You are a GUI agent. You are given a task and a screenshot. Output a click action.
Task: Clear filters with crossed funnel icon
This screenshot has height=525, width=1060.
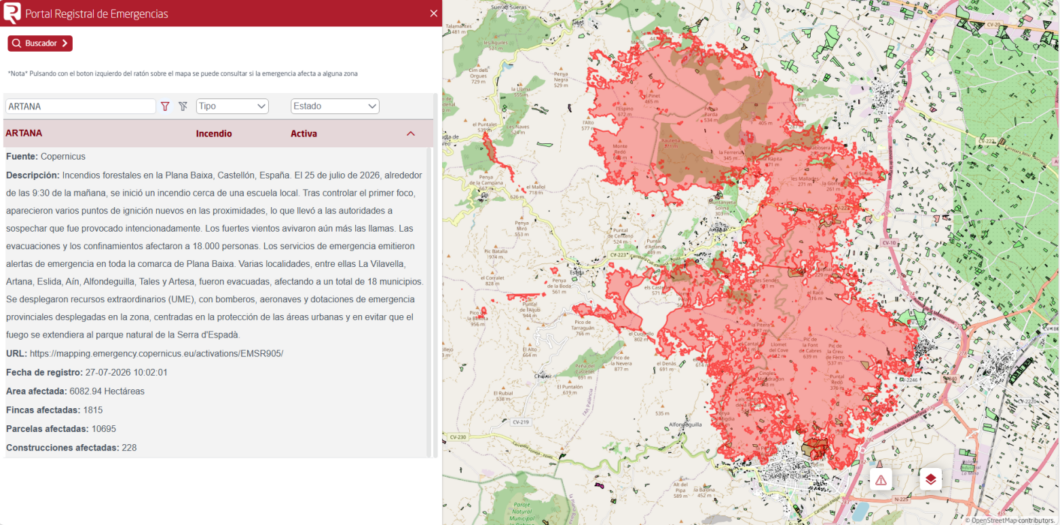click(x=183, y=106)
